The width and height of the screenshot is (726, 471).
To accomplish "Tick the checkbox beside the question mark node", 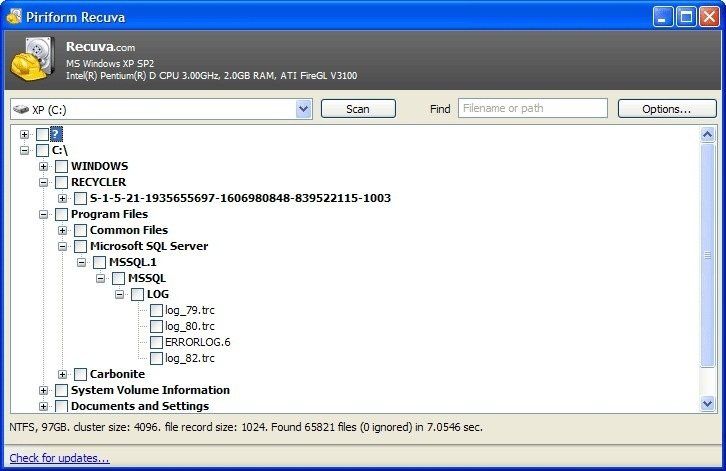I will tap(43, 134).
